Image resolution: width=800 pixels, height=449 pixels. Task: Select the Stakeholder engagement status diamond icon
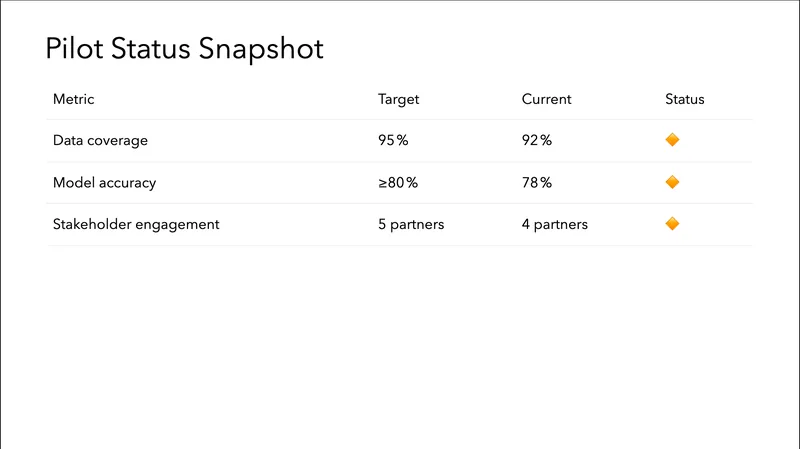coord(672,224)
